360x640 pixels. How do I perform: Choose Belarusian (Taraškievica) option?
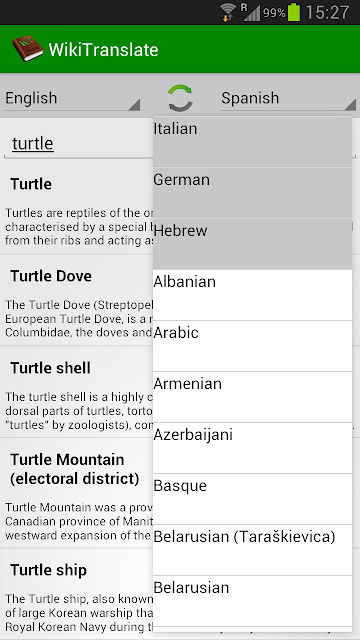coord(252,550)
